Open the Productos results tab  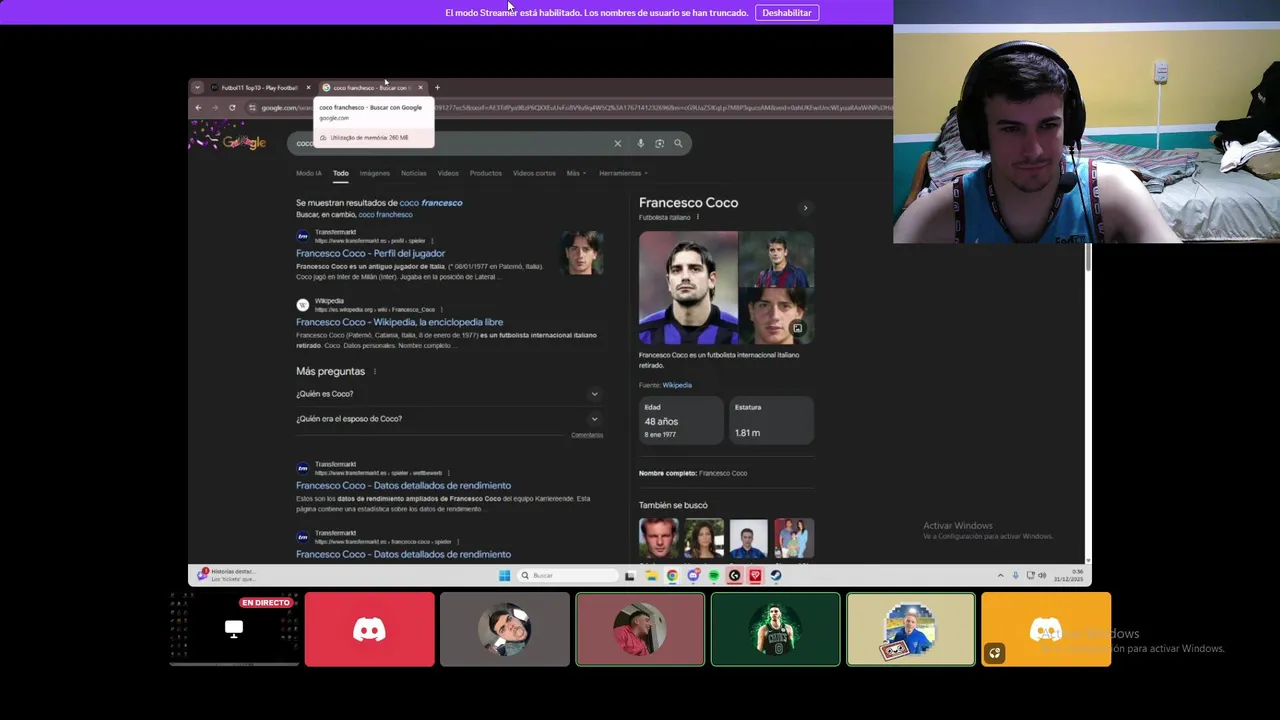pos(486,173)
